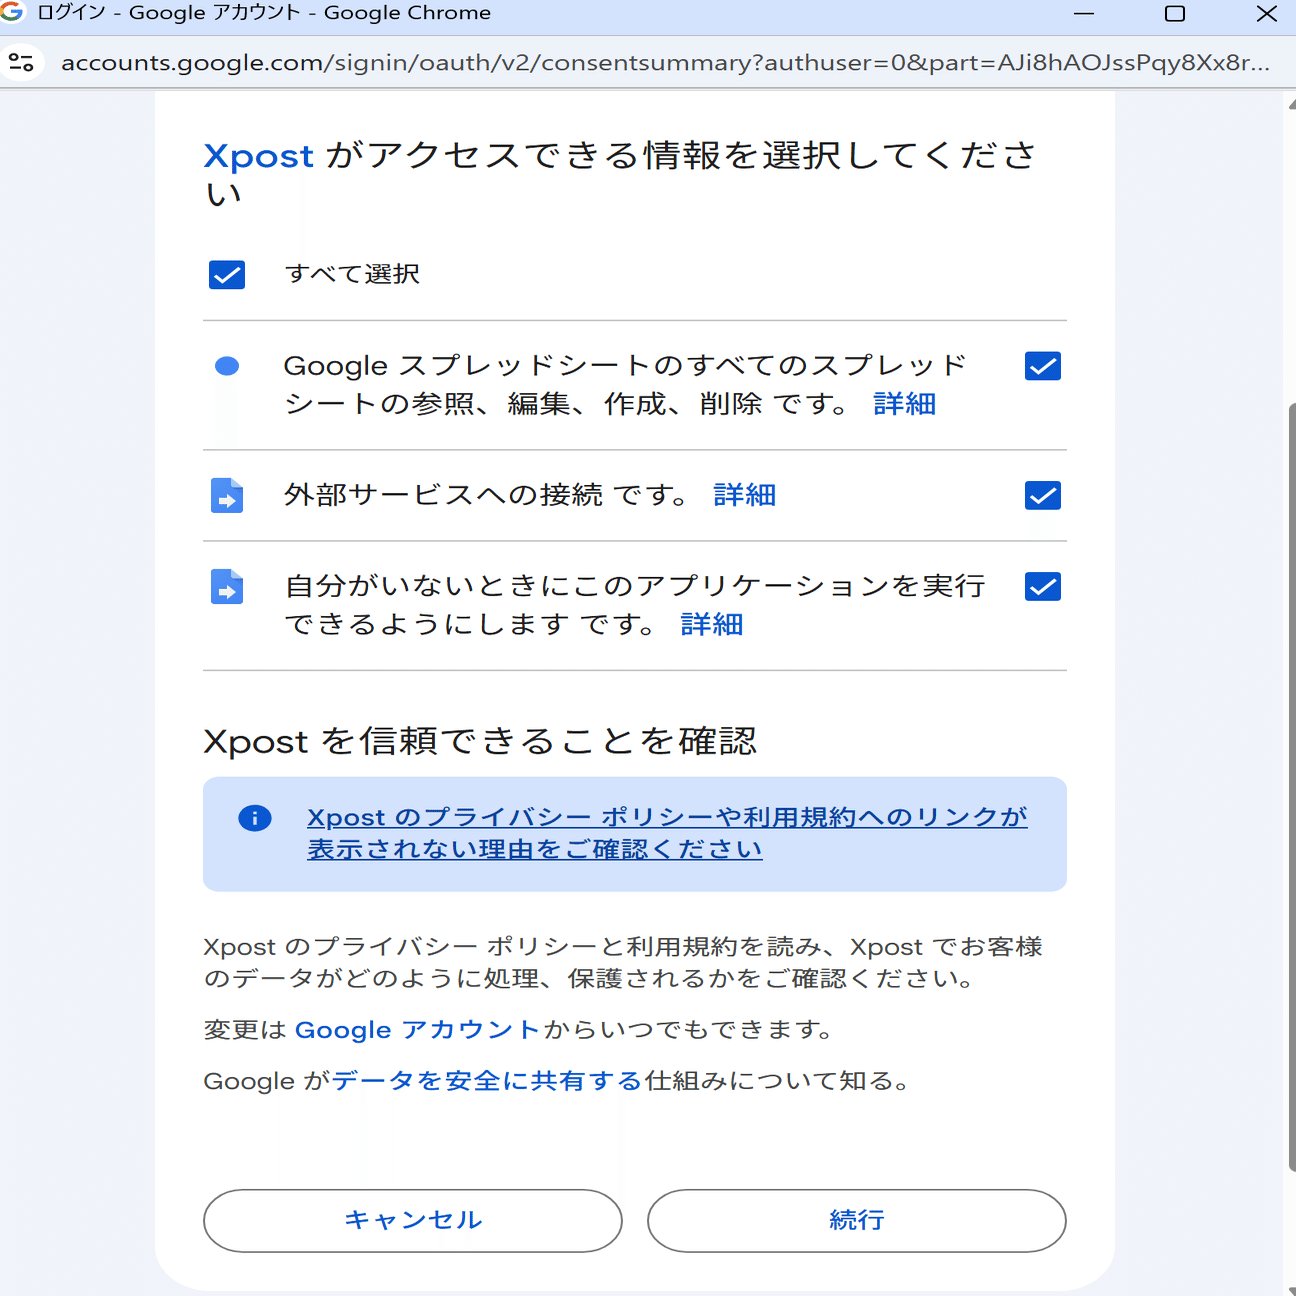The height and width of the screenshot is (1296, 1296).
Task: Click the Google Sheets permission icon
Action: [x=226, y=366]
